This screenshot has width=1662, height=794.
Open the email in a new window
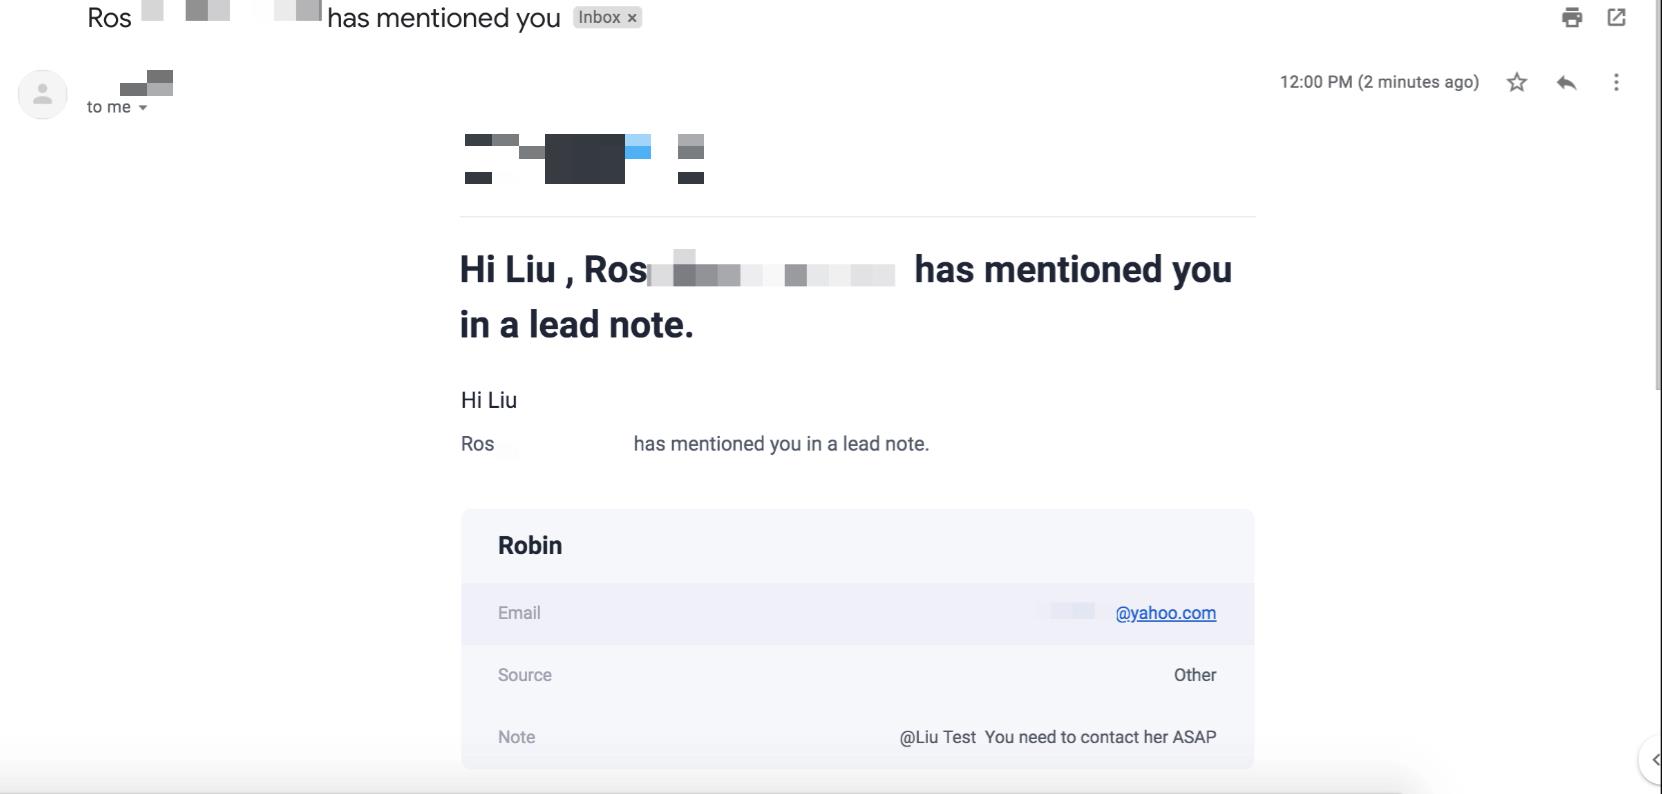(1617, 17)
